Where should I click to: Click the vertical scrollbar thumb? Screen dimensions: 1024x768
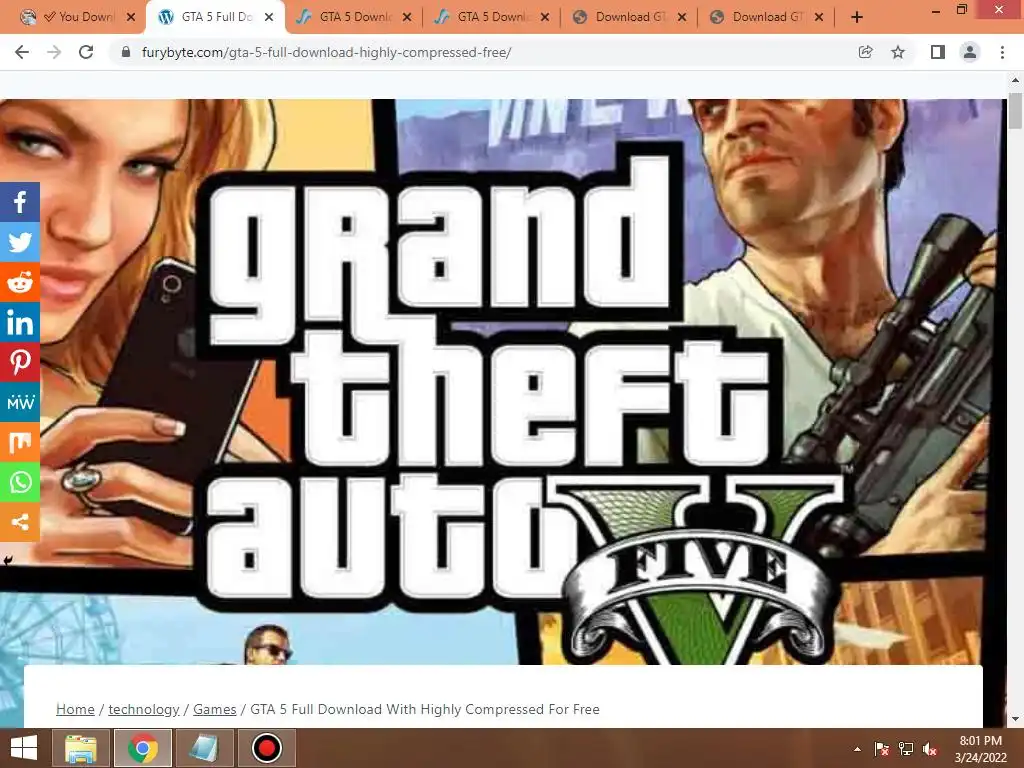point(1016,111)
